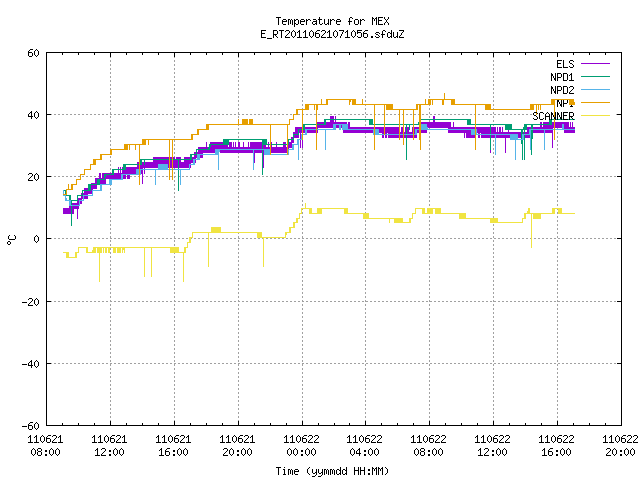Screen dimensions: 640x480
Task: Click the x-axis tick label '110621 16:00'
Action: pyautogui.click(x=173, y=446)
